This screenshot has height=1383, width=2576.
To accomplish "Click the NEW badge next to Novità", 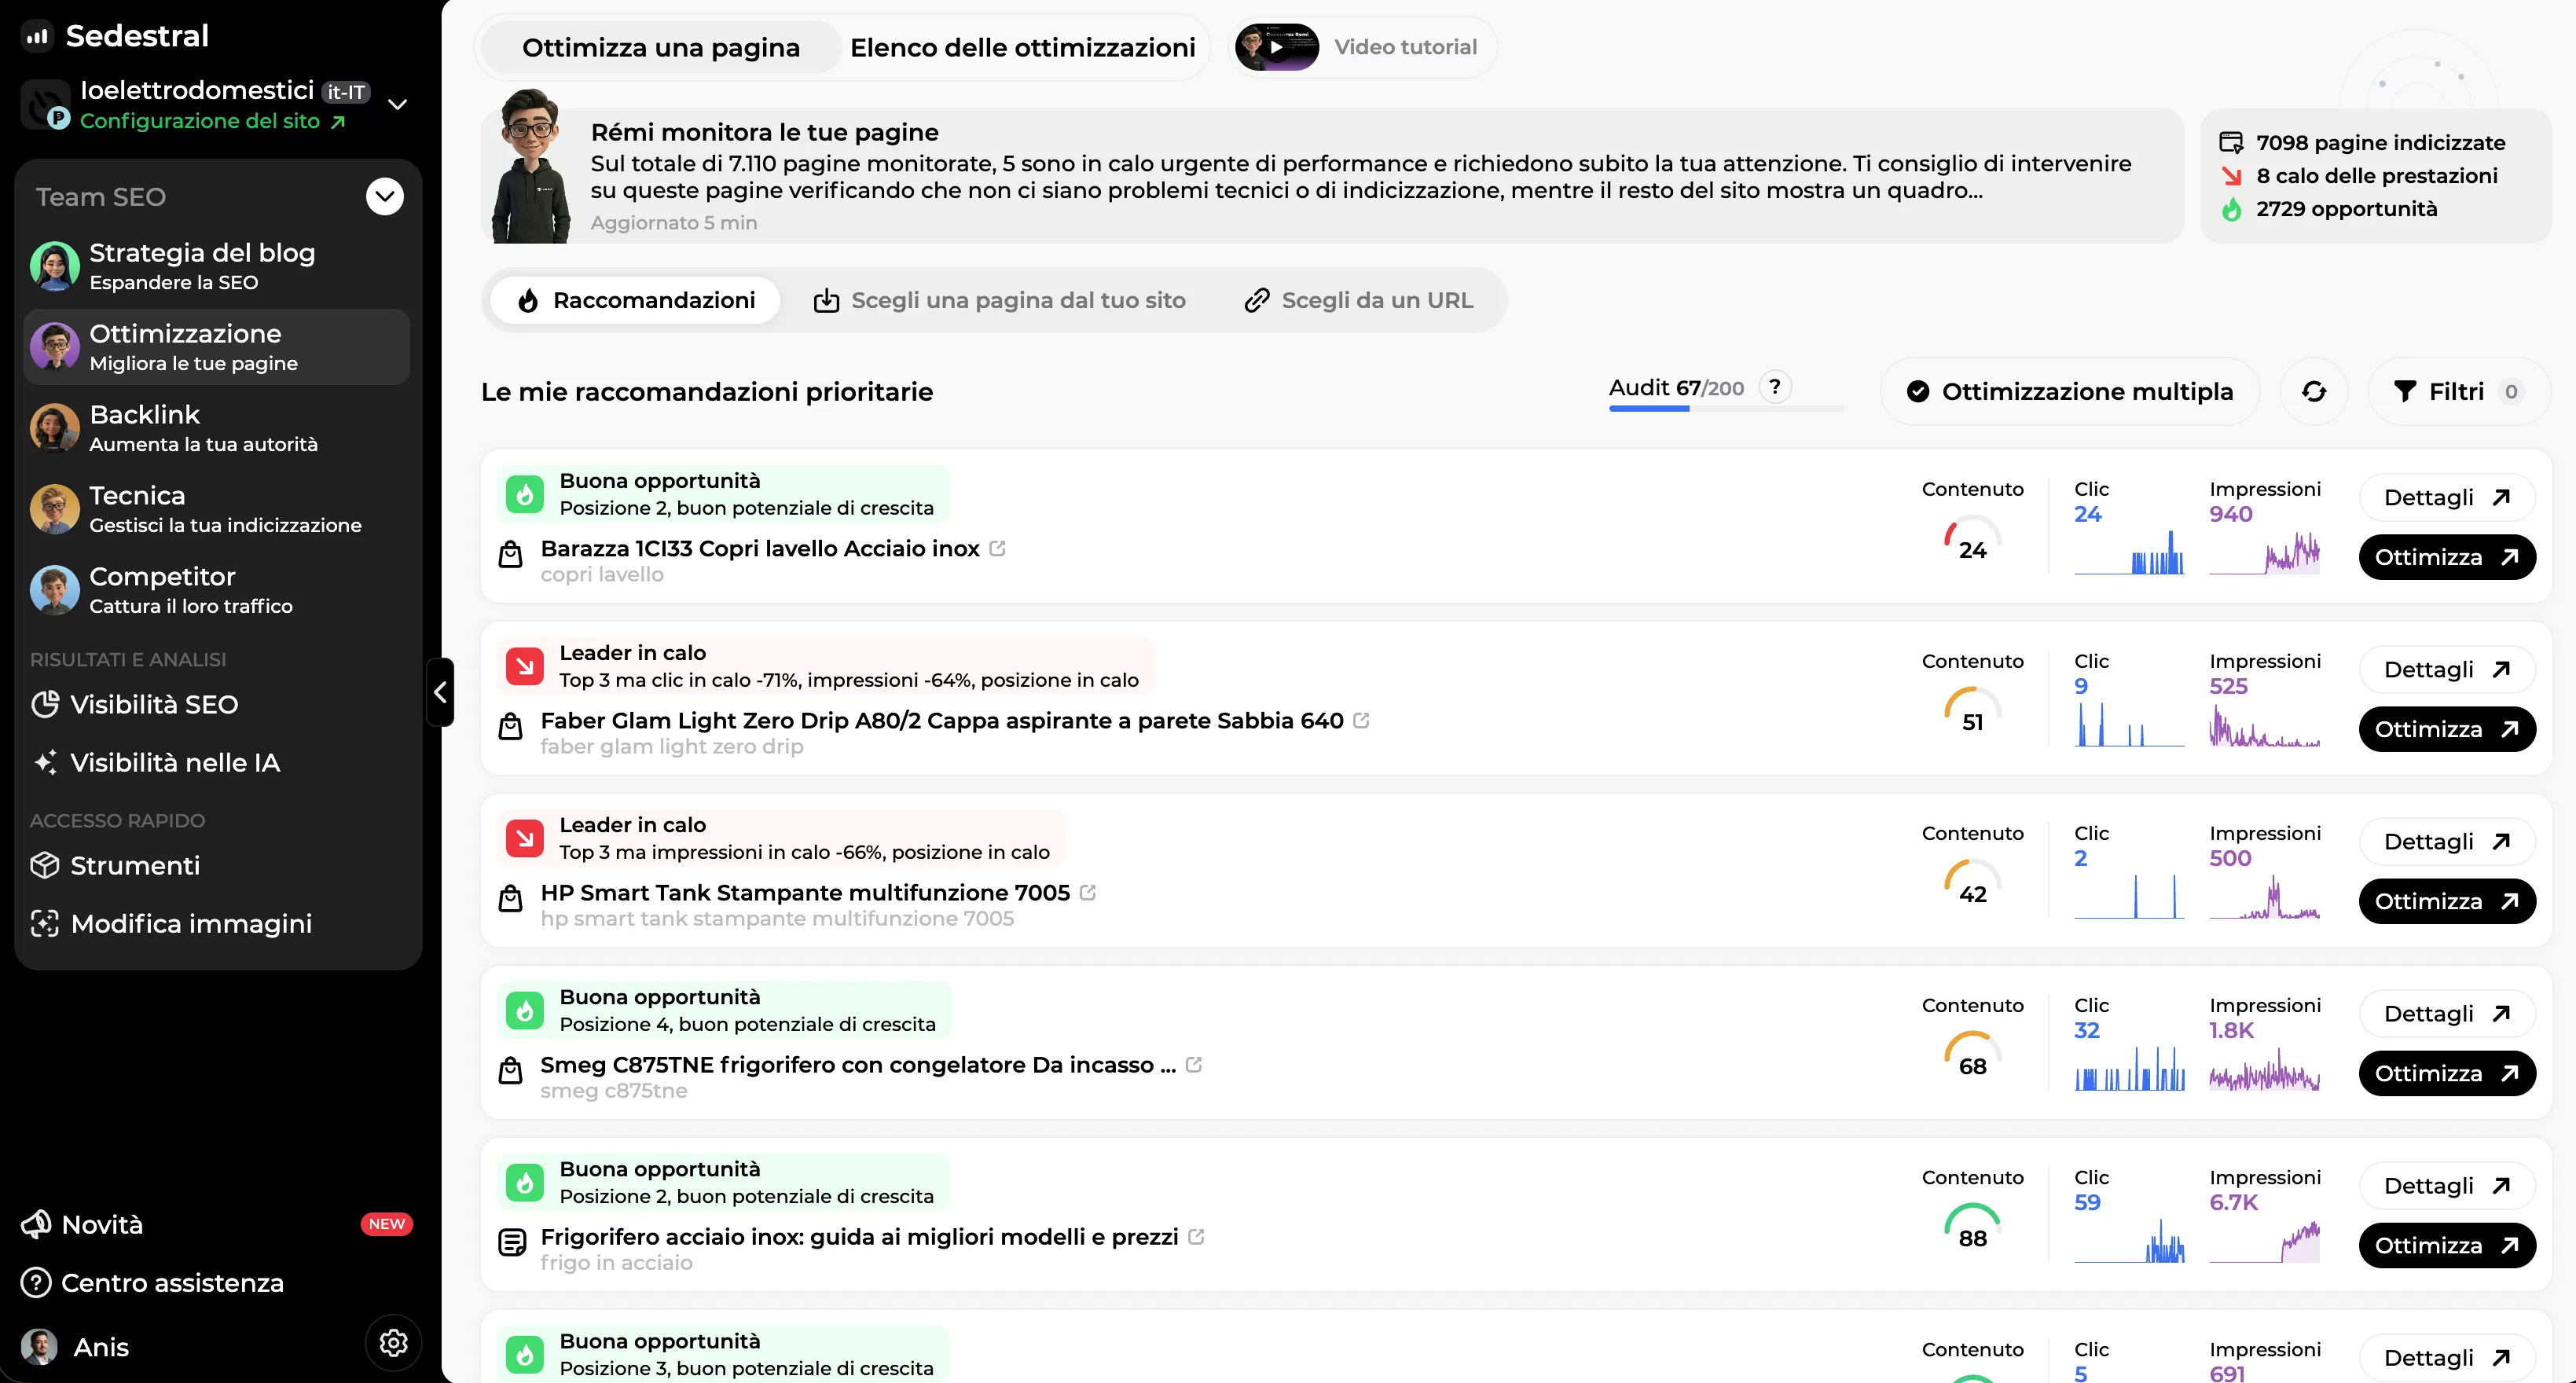I will click(x=387, y=1224).
